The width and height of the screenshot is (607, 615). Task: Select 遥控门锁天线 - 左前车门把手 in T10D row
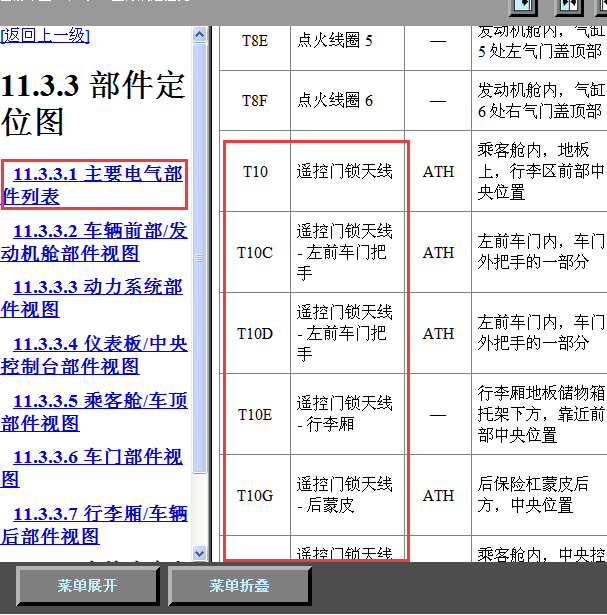pyautogui.click(x=347, y=333)
